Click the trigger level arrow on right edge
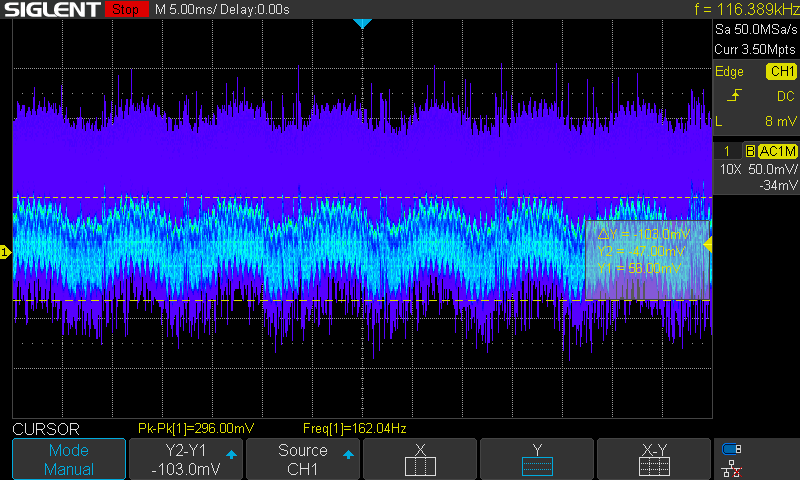 (x=708, y=245)
